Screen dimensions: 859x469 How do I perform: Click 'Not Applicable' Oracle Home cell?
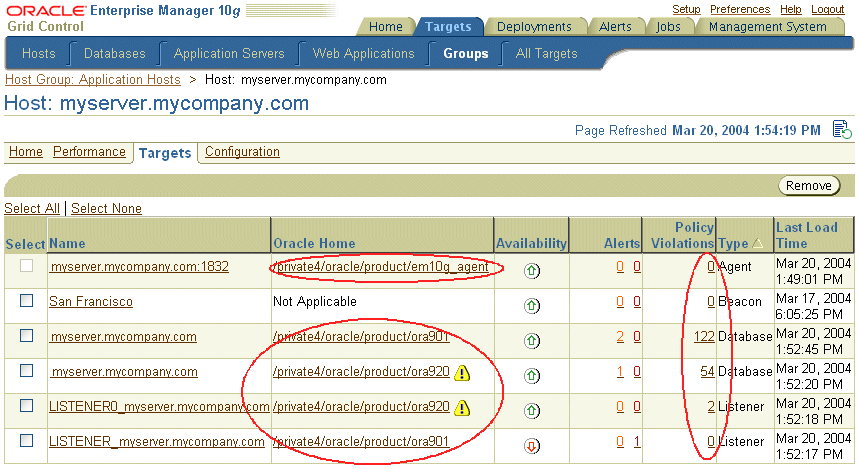point(314,302)
